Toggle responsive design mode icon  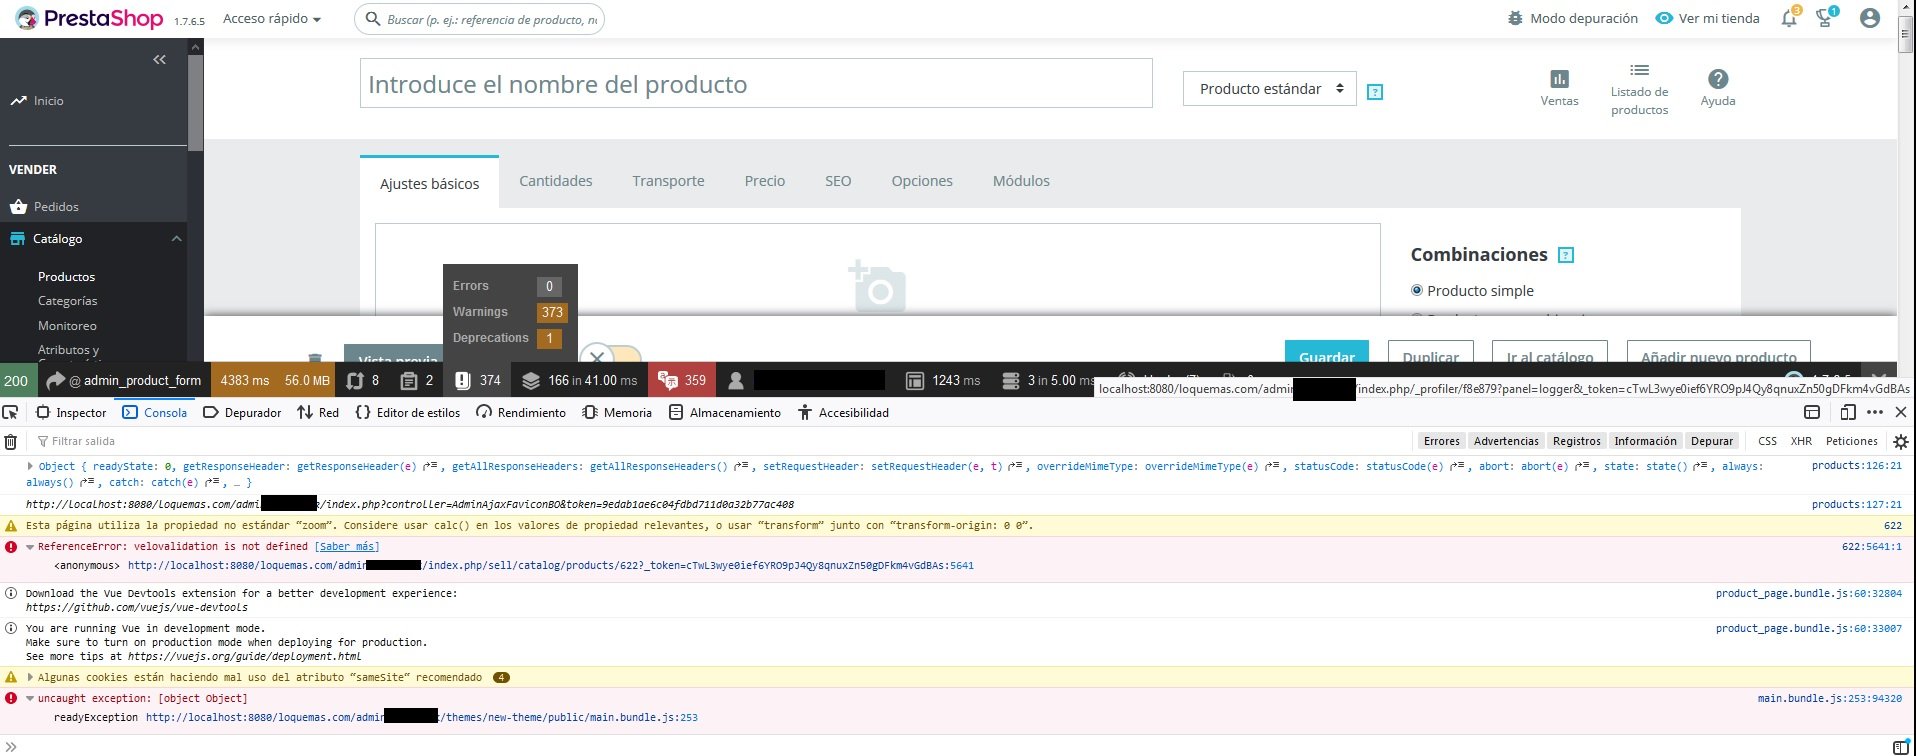(x=1848, y=412)
